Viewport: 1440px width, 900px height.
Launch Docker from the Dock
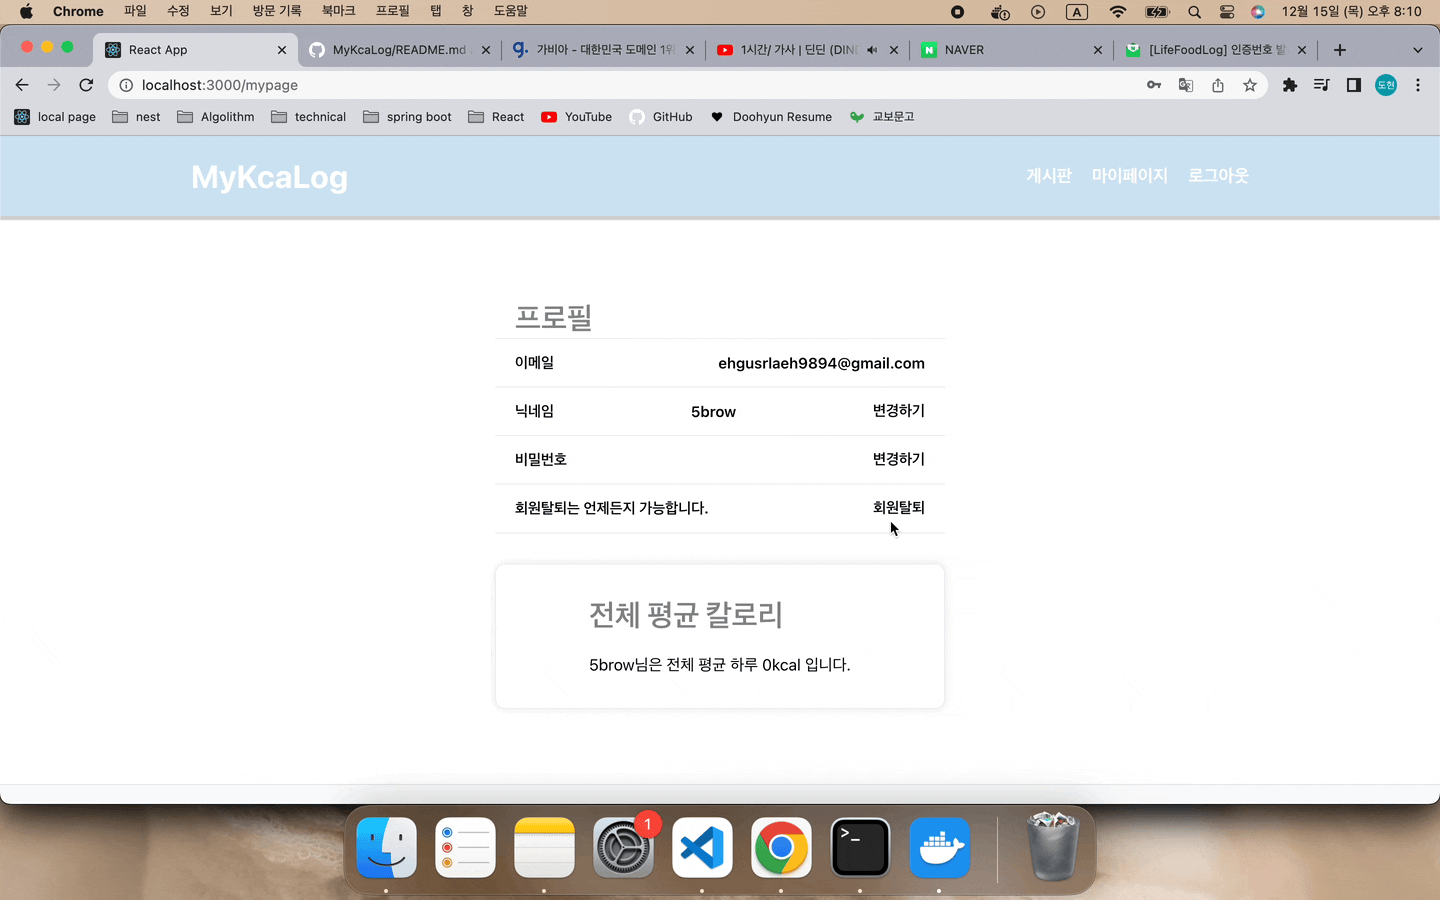(x=939, y=847)
